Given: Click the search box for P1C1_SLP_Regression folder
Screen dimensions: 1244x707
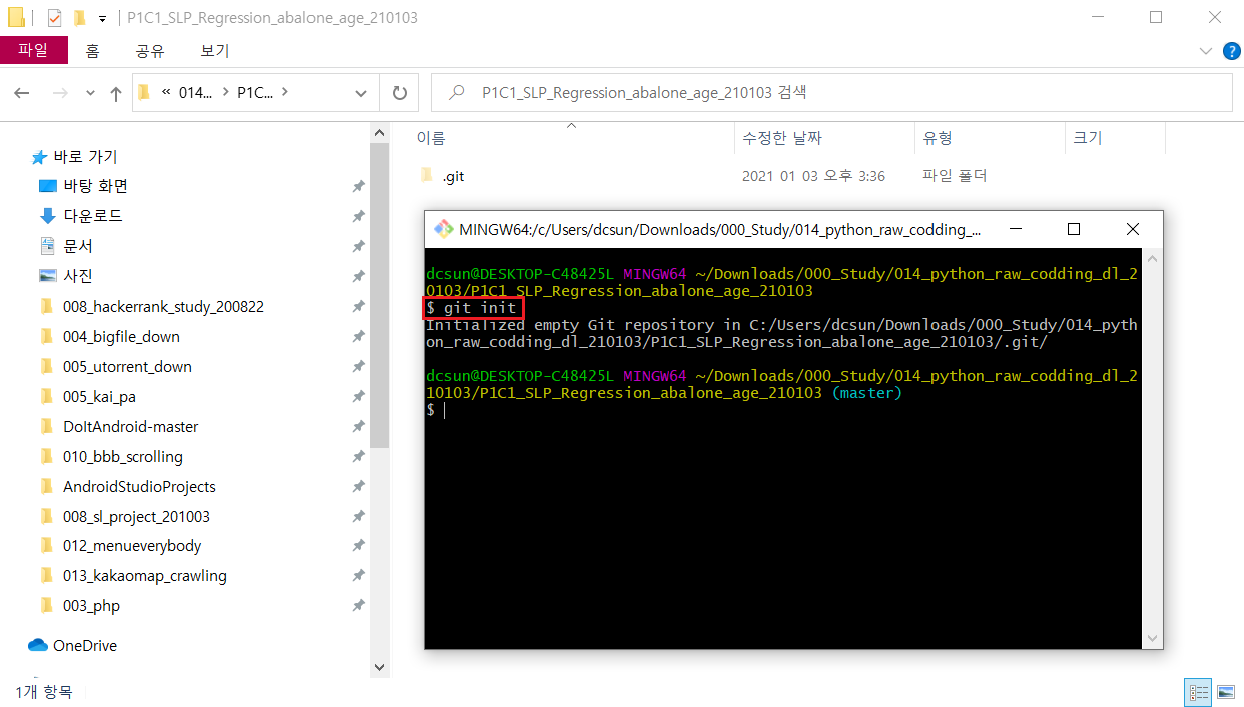Looking at the screenshot, I should [x=831, y=92].
